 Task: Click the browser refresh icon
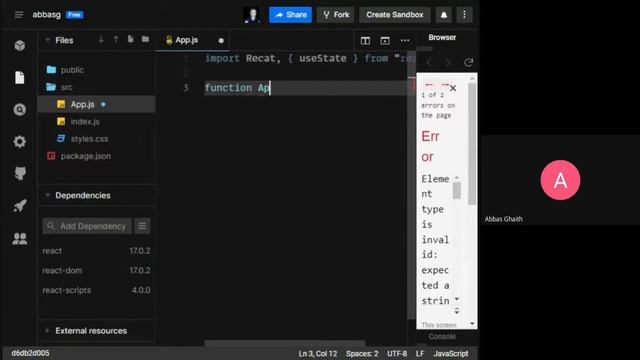pyautogui.click(x=469, y=62)
